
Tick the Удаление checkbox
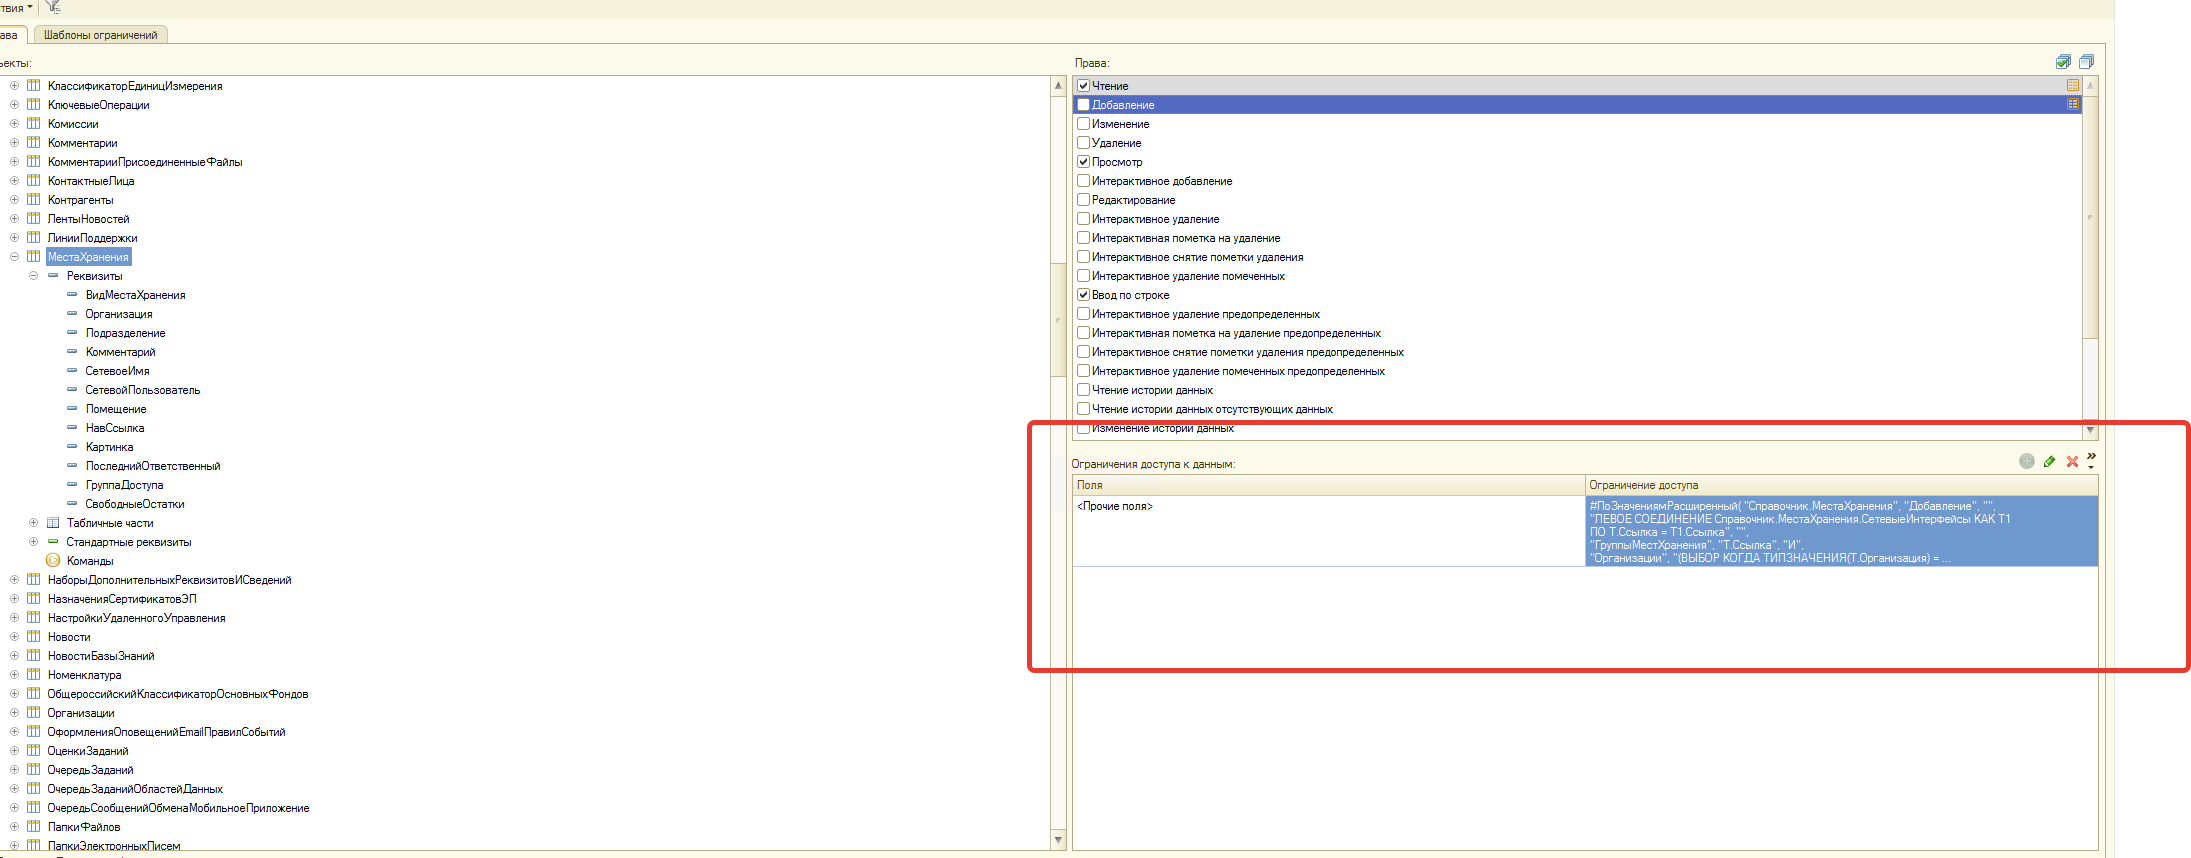pos(1083,143)
